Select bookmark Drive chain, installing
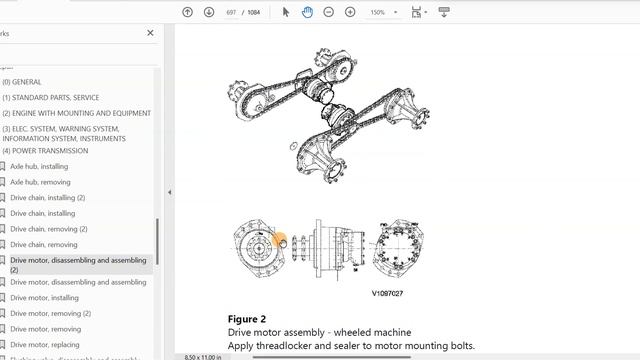 [x=43, y=213]
